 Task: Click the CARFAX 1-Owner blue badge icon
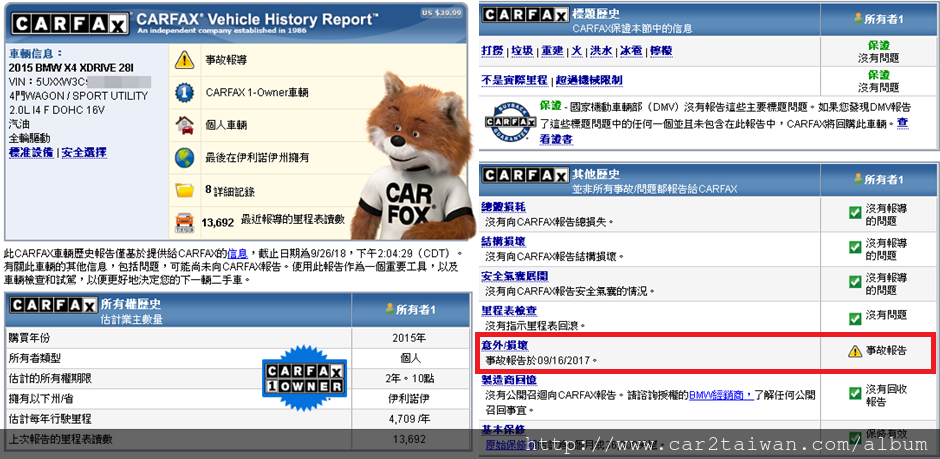tap(184, 93)
